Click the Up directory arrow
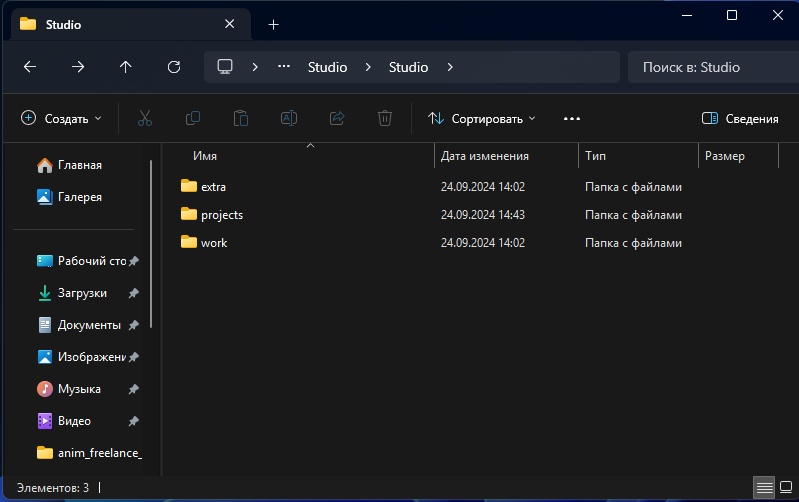The width and height of the screenshot is (799, 502). pos(125,67)
